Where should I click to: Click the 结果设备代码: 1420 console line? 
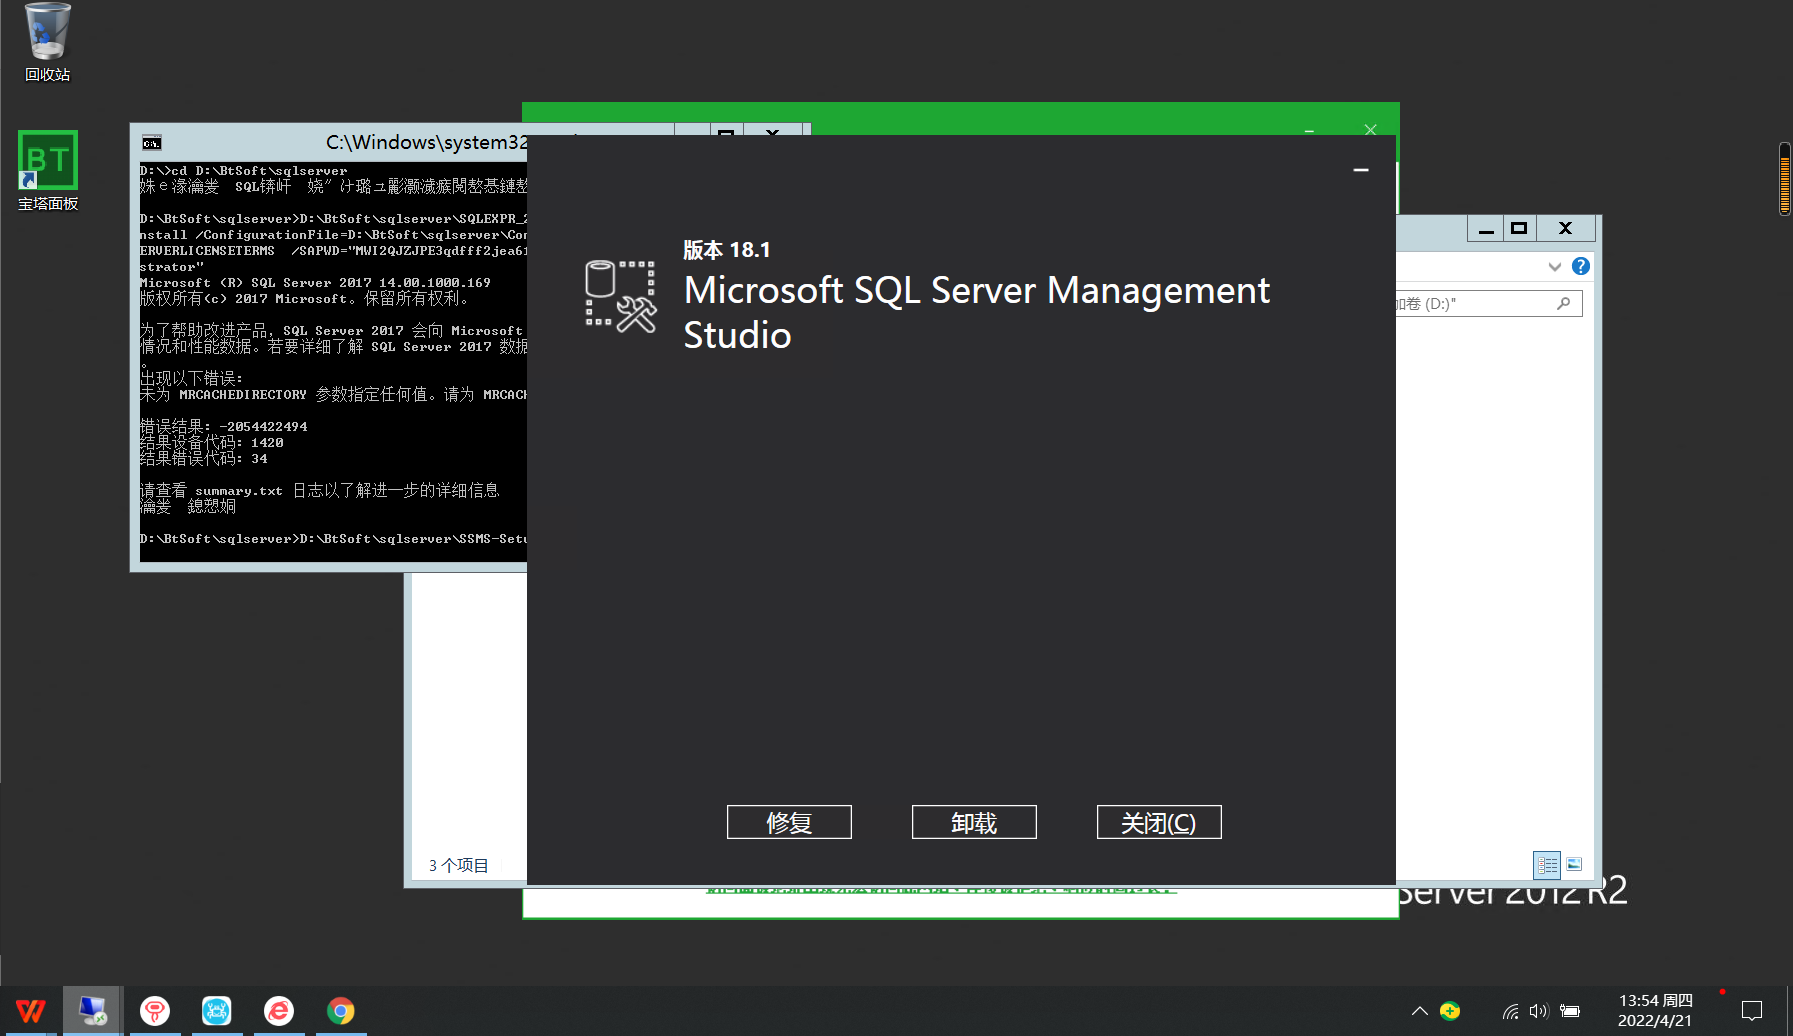coord(212,443)
